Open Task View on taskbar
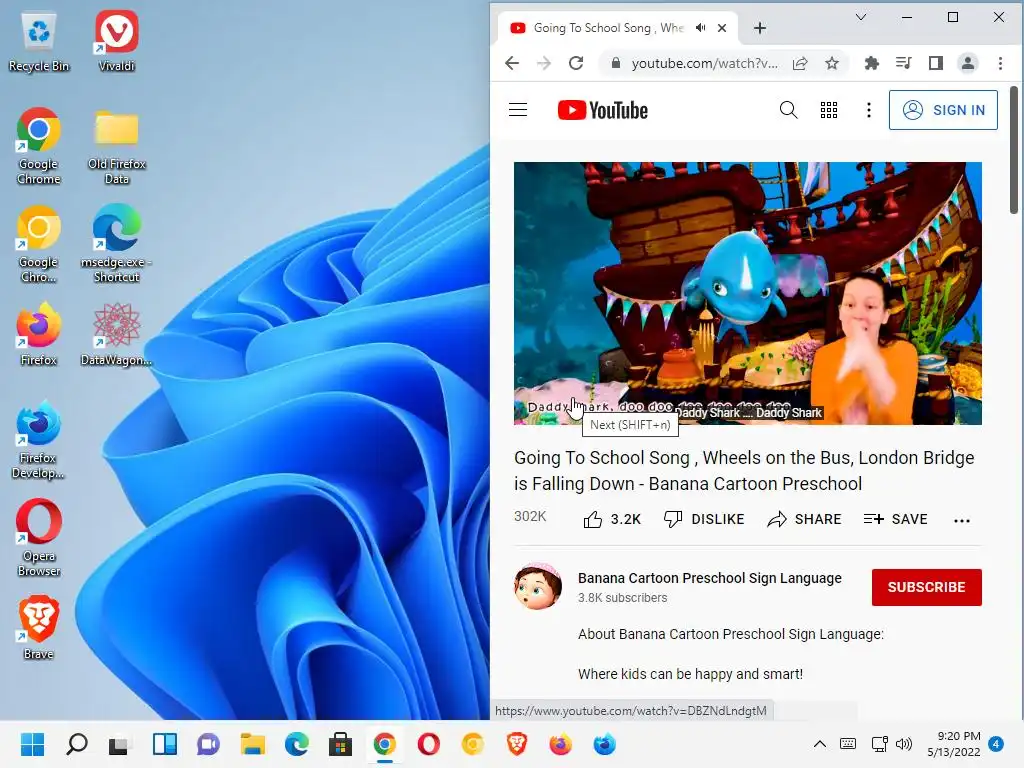 (120, 744)
